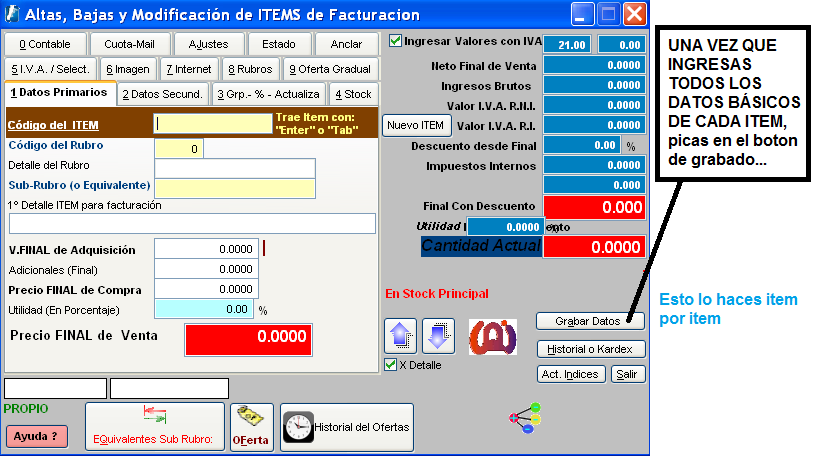Click the Código del ITEM underlined label
The height and width of the screenshot is (456, 816).
[53, 125]
